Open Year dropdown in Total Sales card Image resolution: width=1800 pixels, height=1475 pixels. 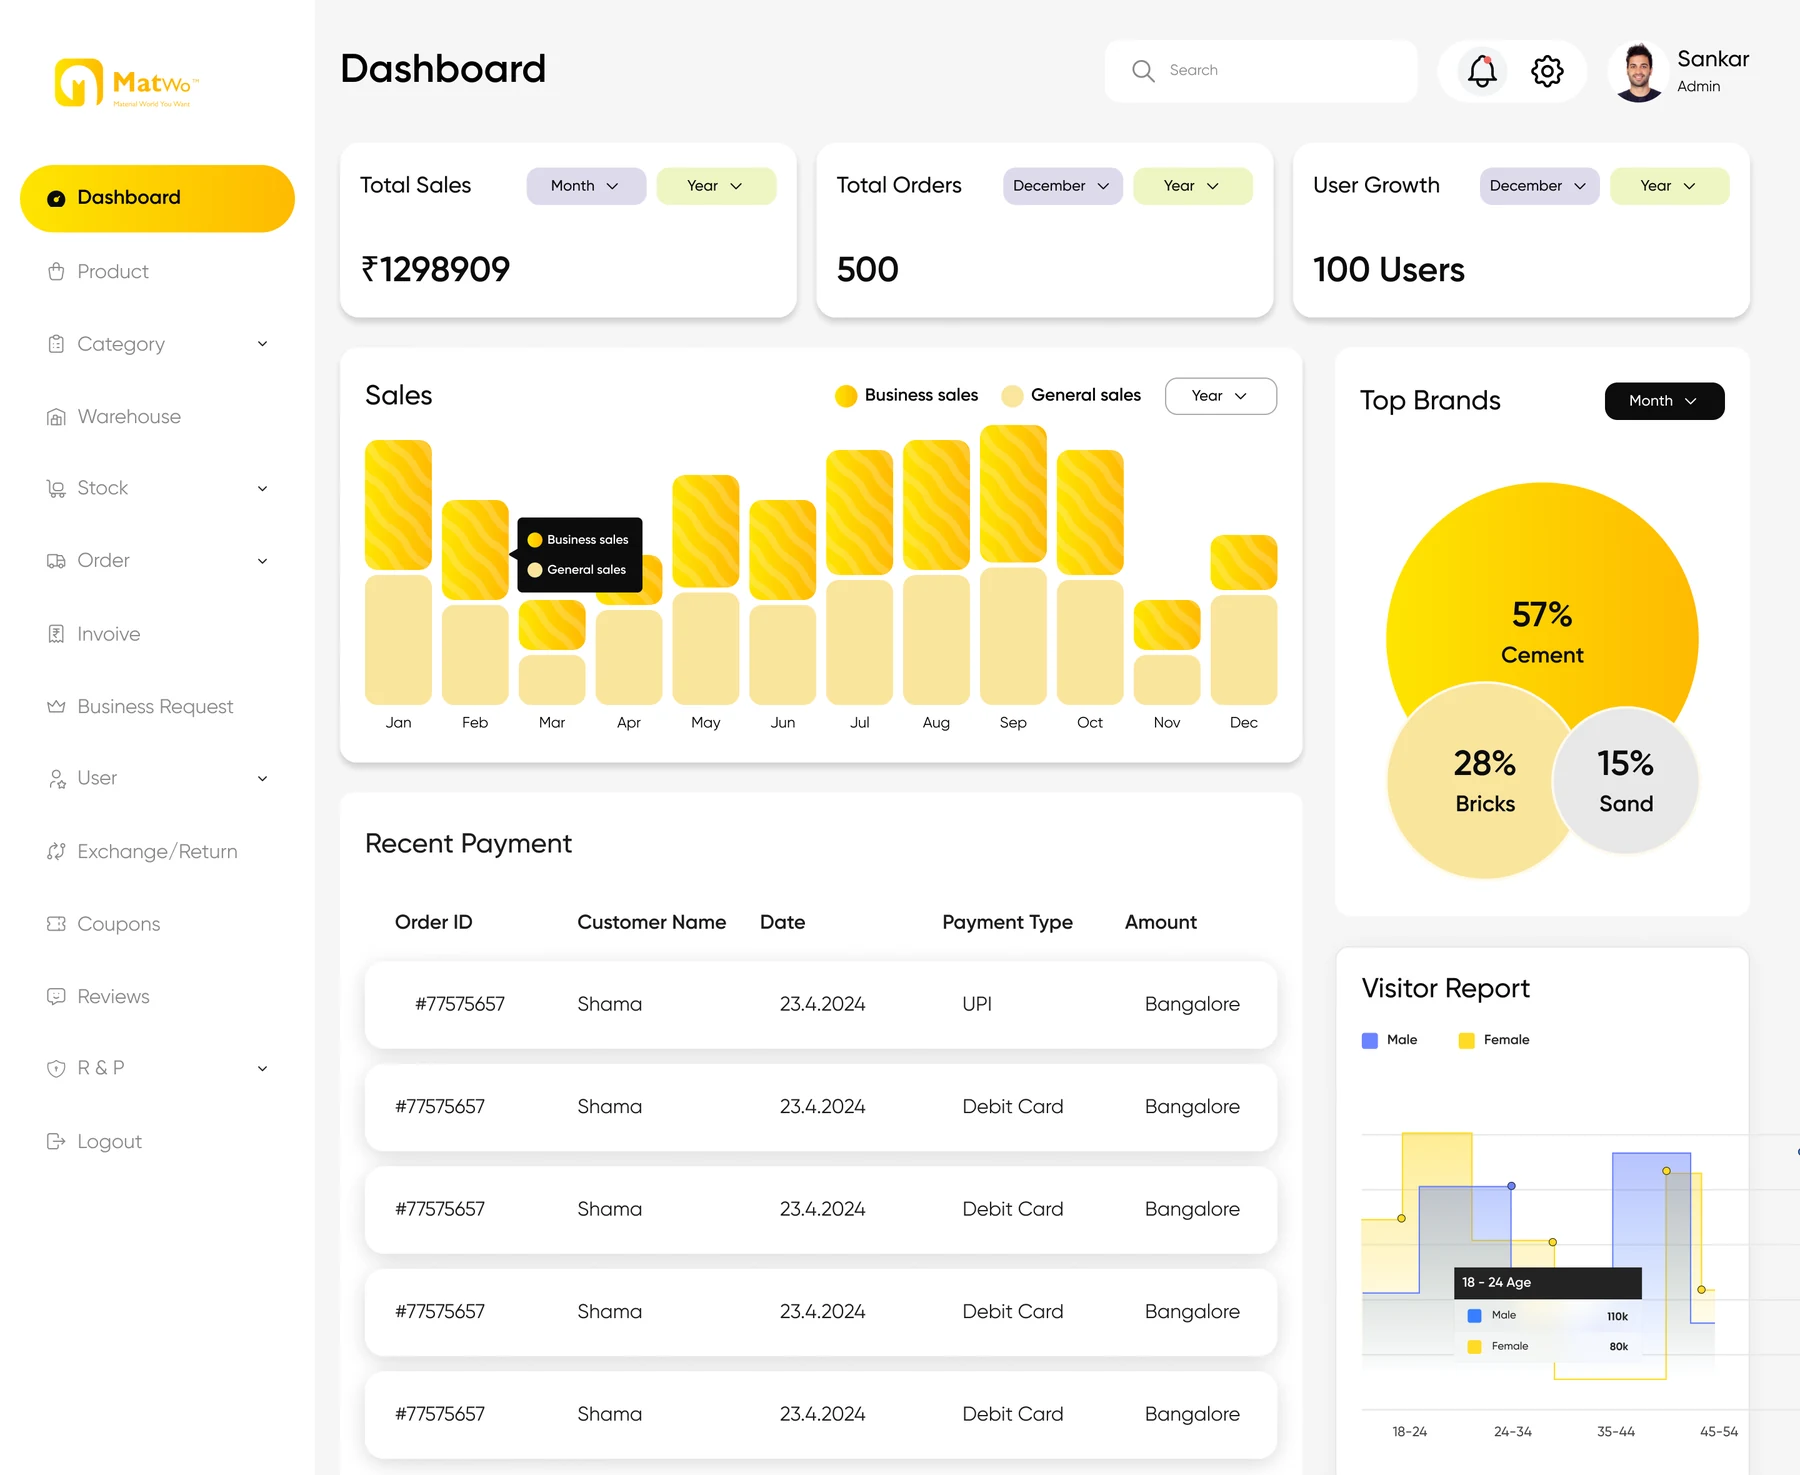(x=716, y=186)
